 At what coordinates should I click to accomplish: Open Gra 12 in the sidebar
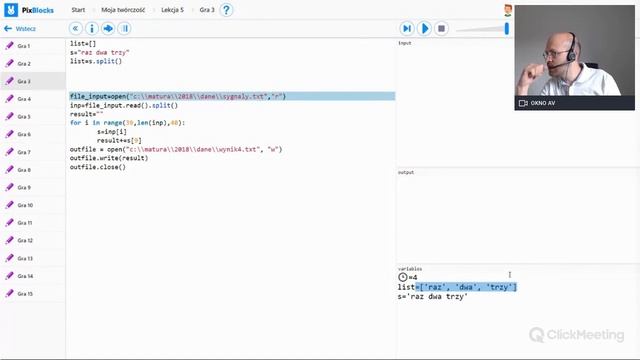coord(33,240)
